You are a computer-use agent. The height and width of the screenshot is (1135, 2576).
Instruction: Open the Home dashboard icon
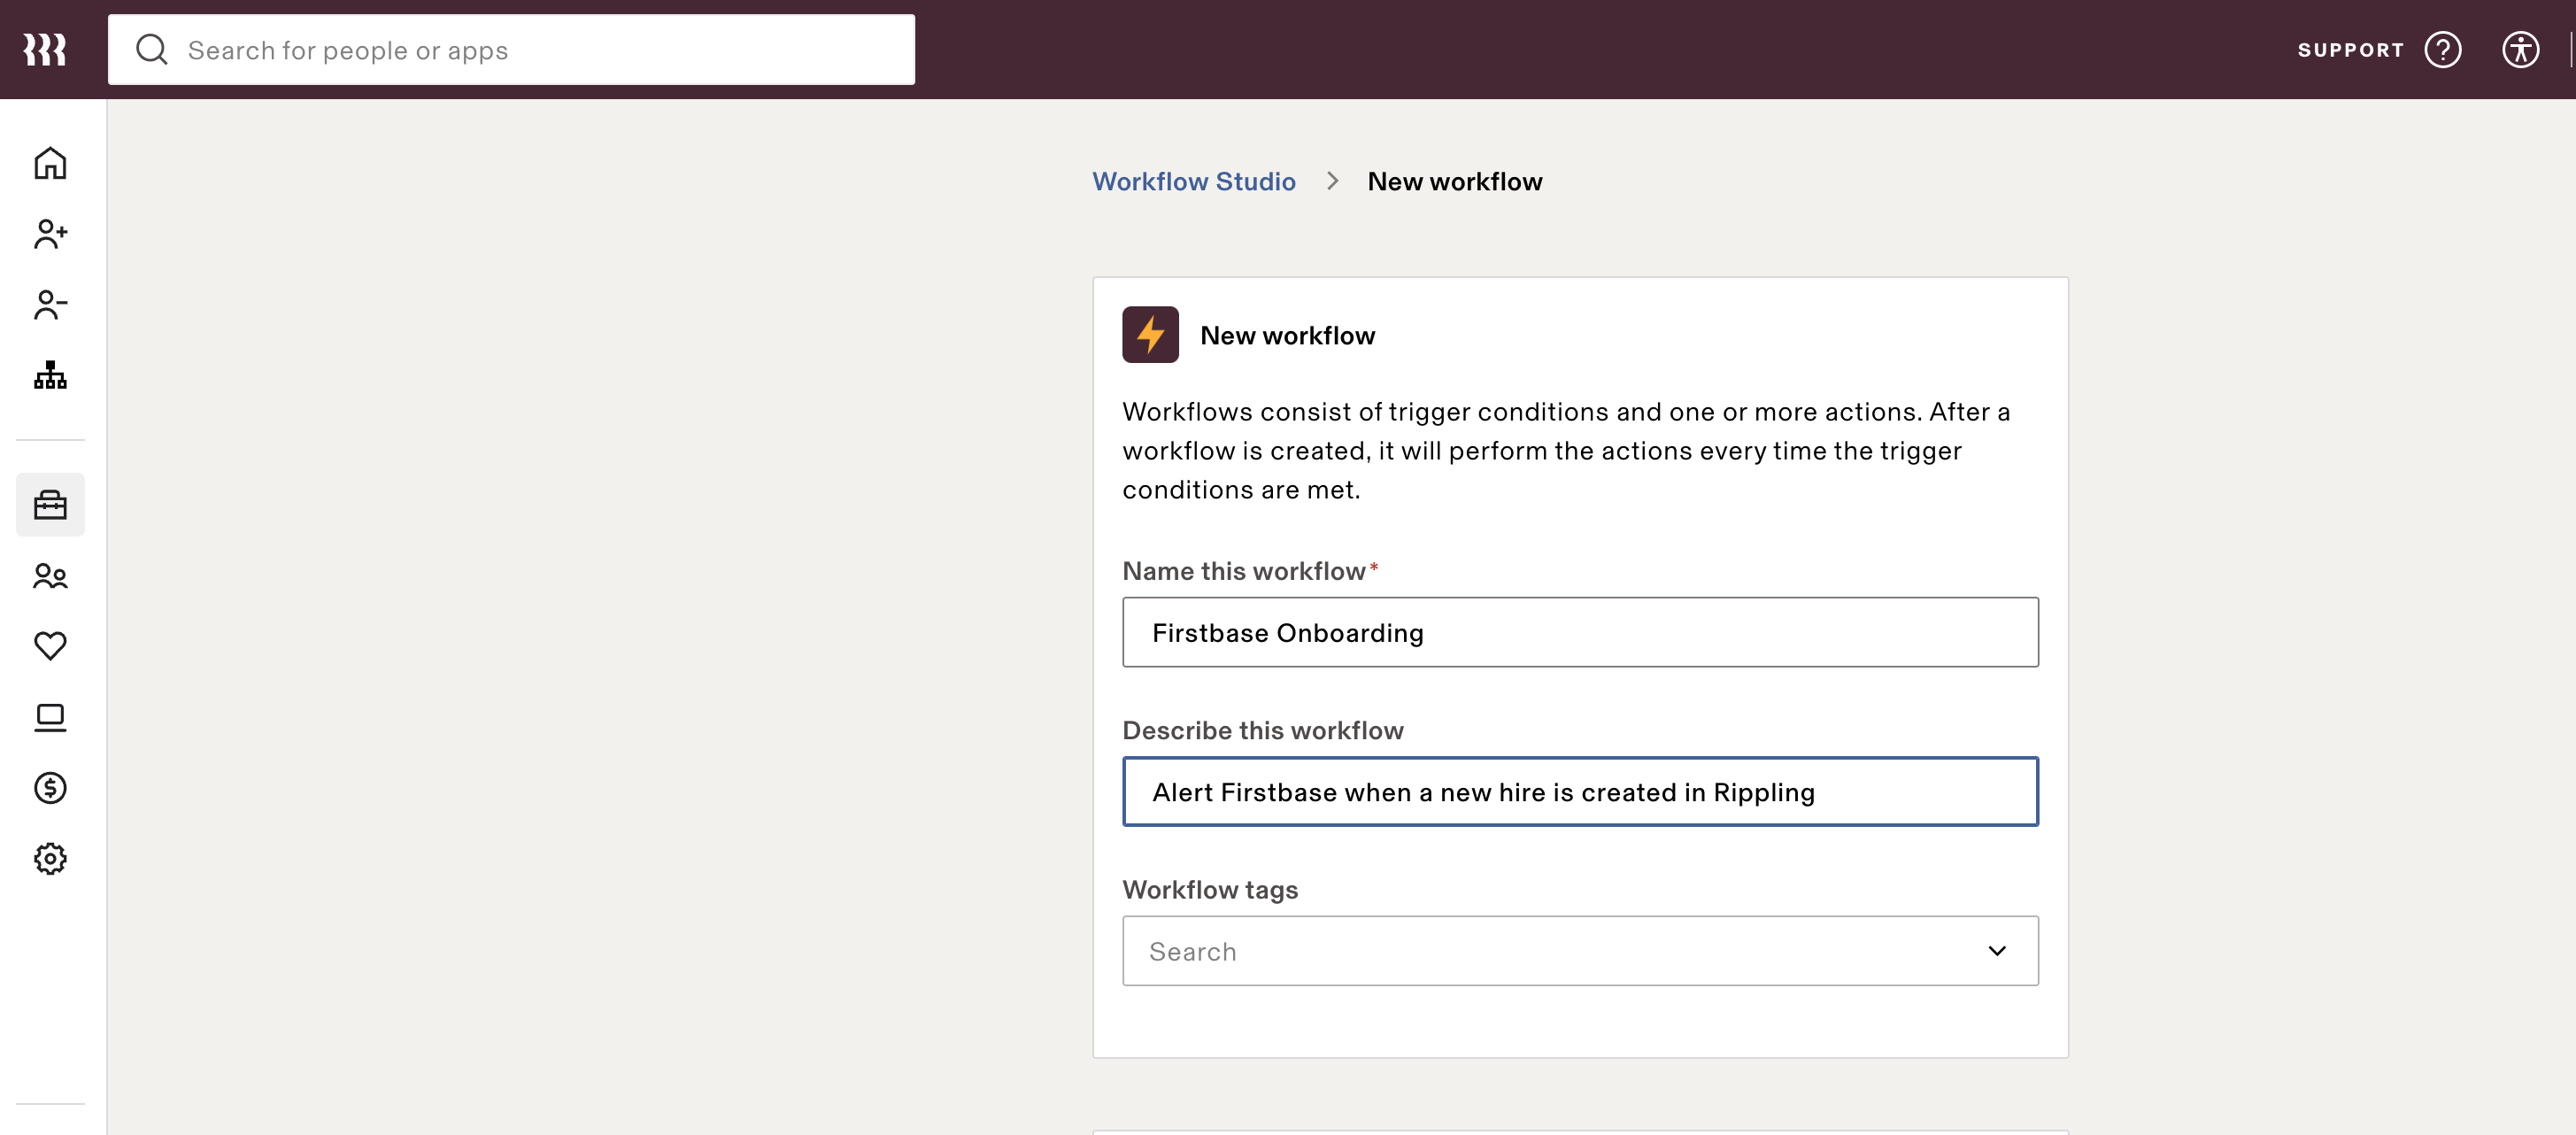(x=50, y=162)
